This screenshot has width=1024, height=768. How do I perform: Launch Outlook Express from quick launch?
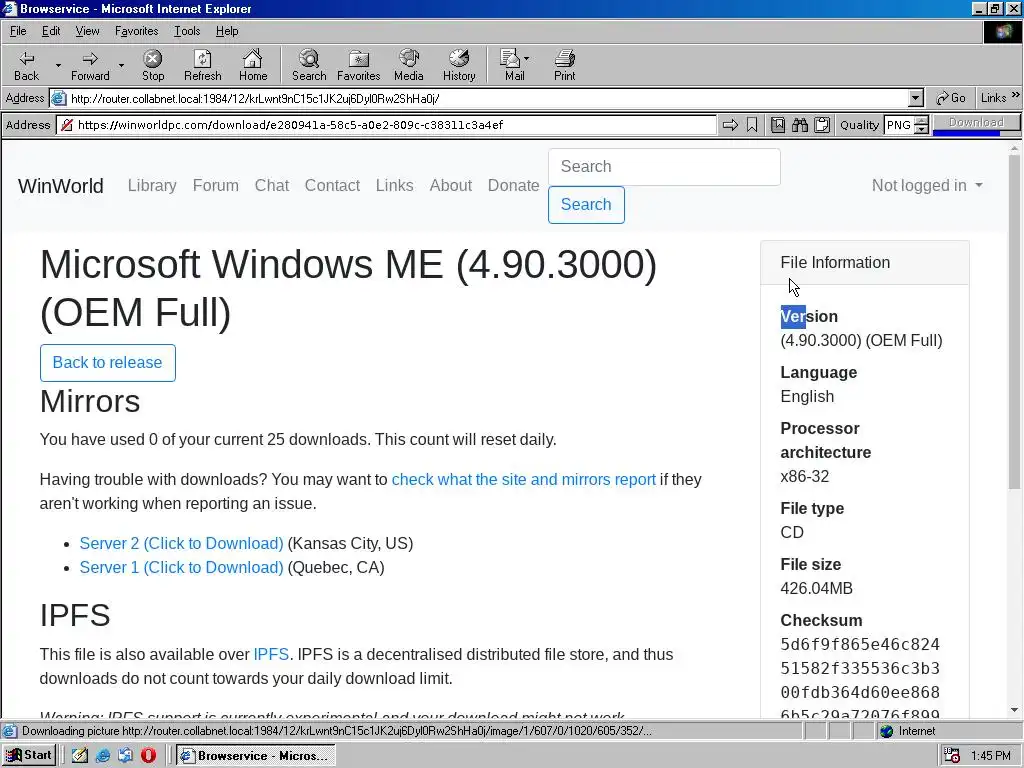click(x=125, y=756)
